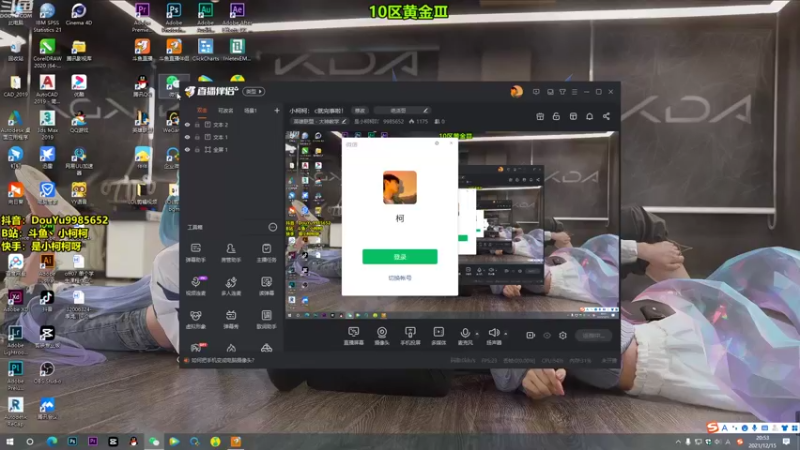The width and height of the screenshot is (800, 450).
Task: Toggle lock on the 全屏 1 layer
Action: 197,149
